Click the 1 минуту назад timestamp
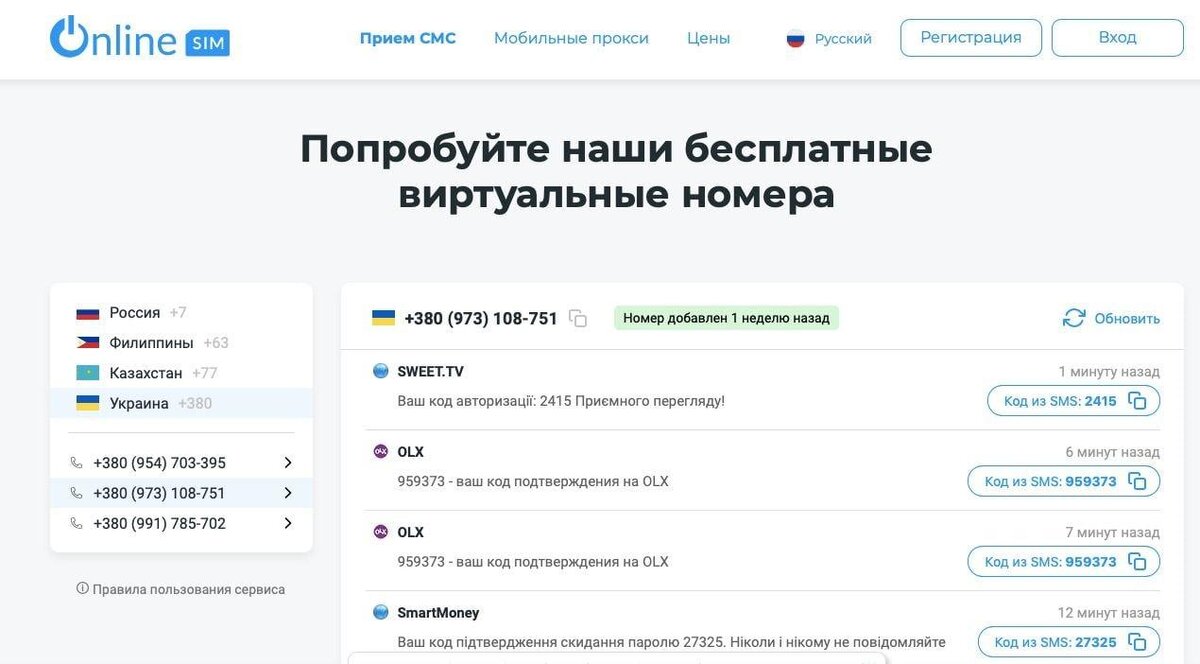1200x664 pixels. coord(1109,371)
